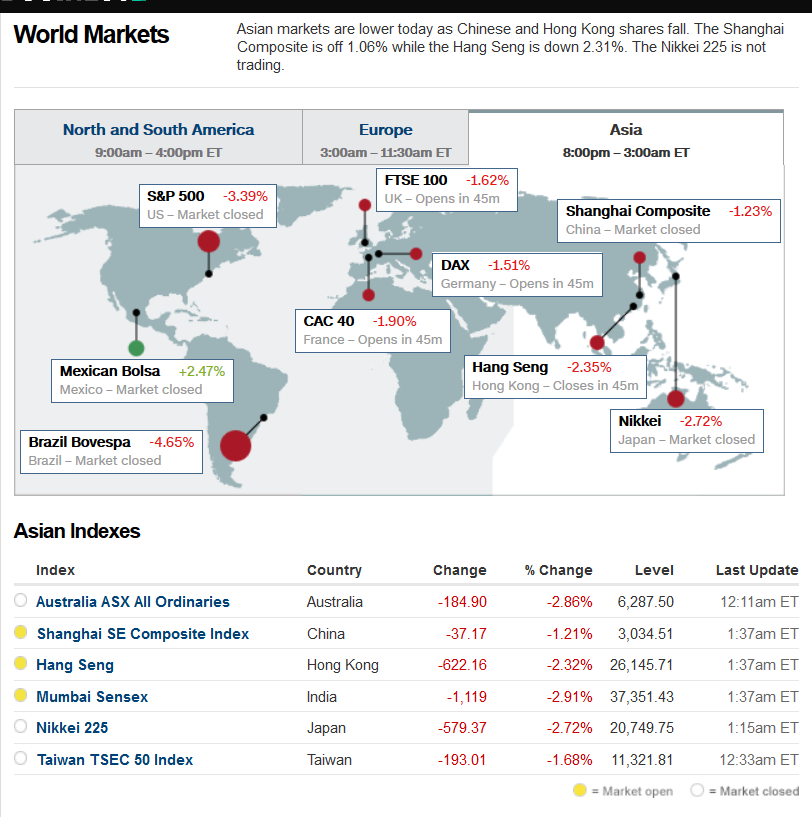Viewport: 812px width, 817px height.
Task: Open the S&P 500 info box
Action: point(207,206)
